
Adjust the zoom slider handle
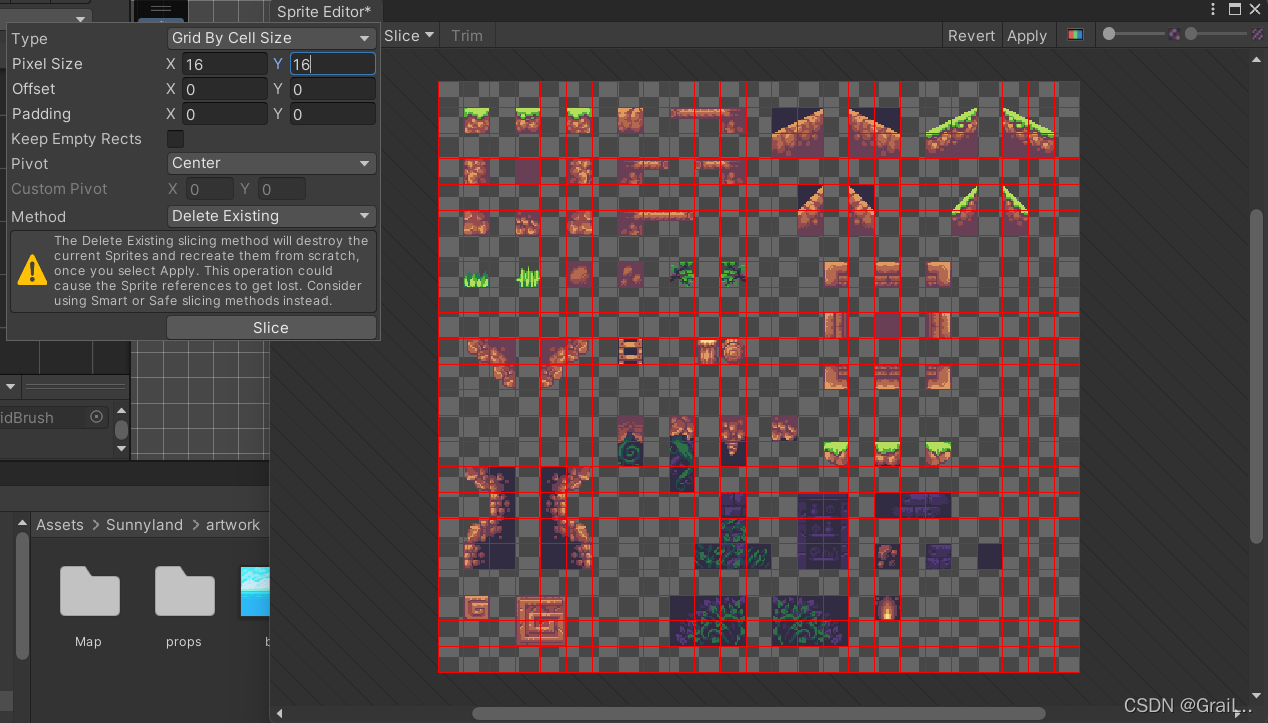pyautogui.click(x=1109, y=34)
